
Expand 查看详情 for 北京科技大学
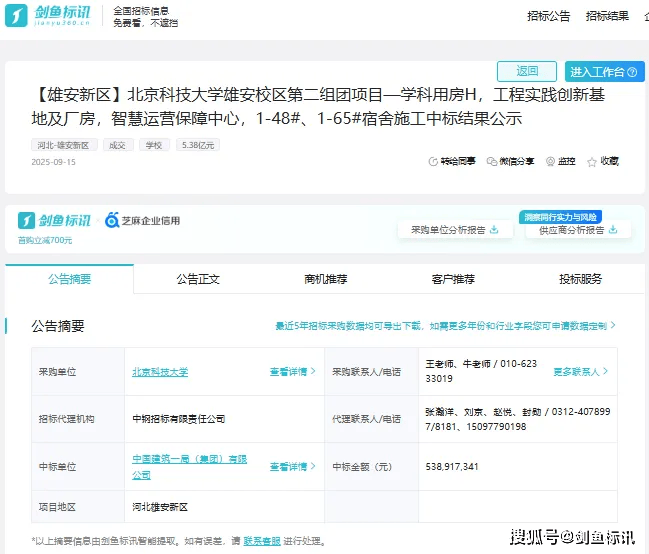click(x=292, y=372)
